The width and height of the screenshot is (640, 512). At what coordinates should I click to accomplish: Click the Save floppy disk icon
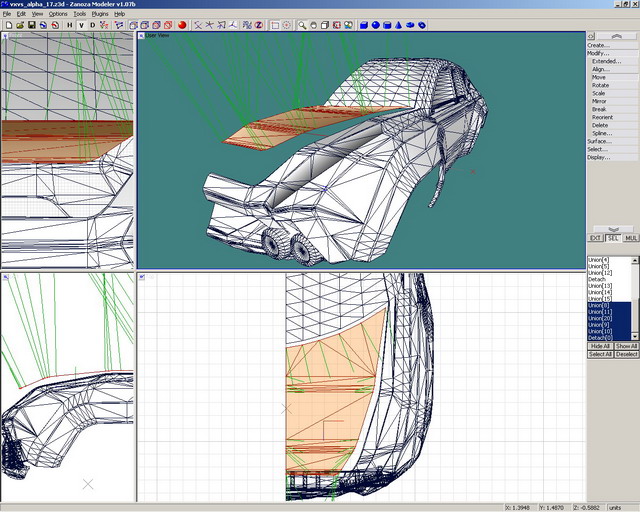click(x=31, y=25)
